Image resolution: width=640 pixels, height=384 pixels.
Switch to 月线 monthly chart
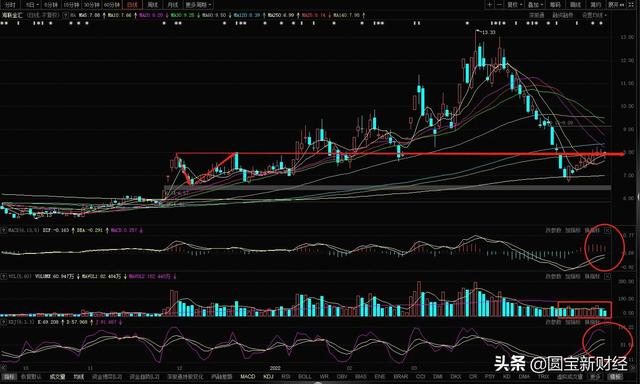coord(173,5)
